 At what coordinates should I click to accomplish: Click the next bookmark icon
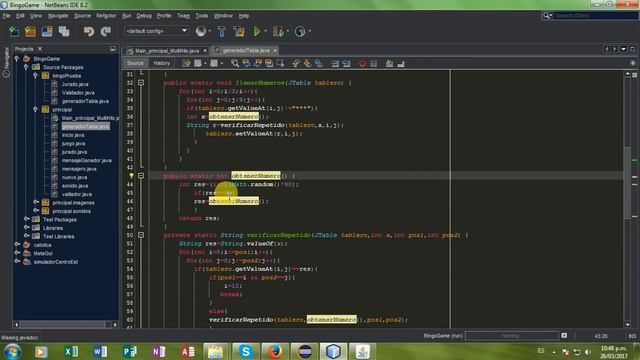pyautogui.click(x=307, y=63)
